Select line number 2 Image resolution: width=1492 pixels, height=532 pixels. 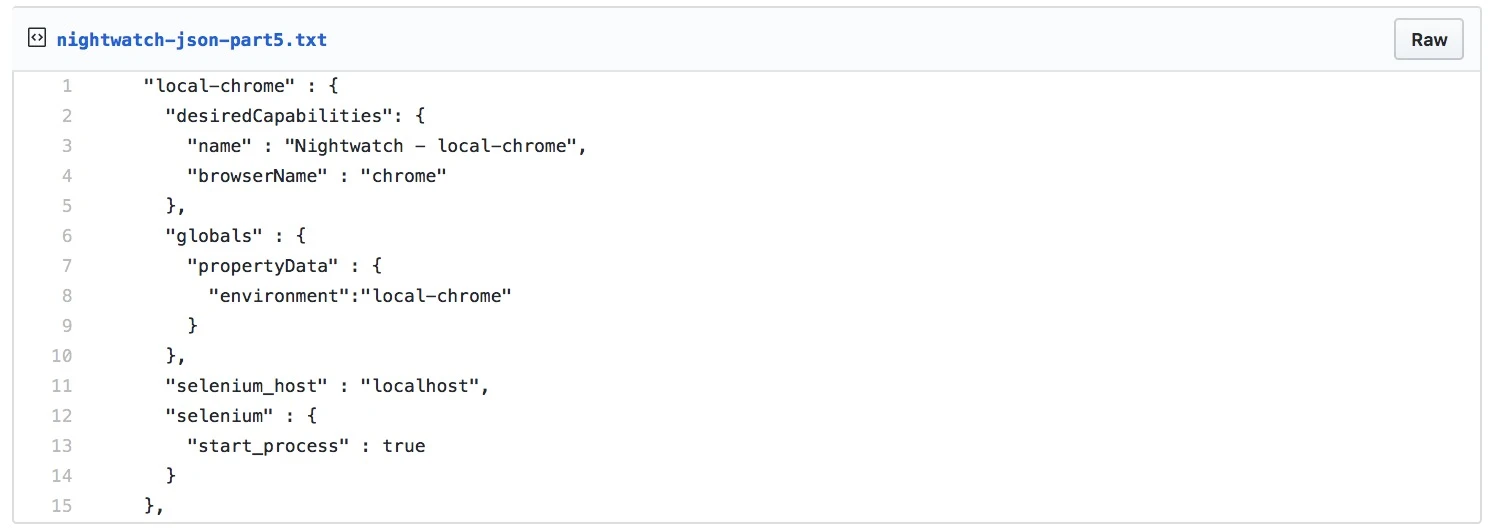coord(66,116)
